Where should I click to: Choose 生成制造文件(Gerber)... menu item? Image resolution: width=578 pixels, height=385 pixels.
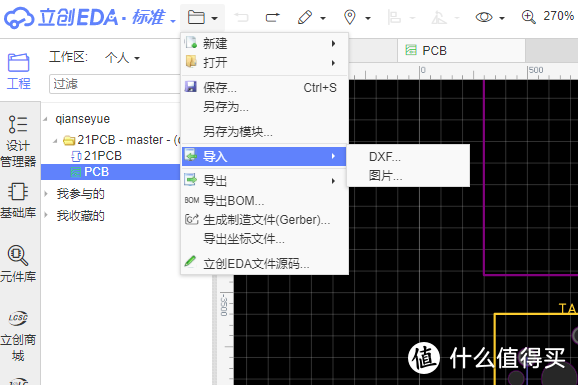[264, 220]
